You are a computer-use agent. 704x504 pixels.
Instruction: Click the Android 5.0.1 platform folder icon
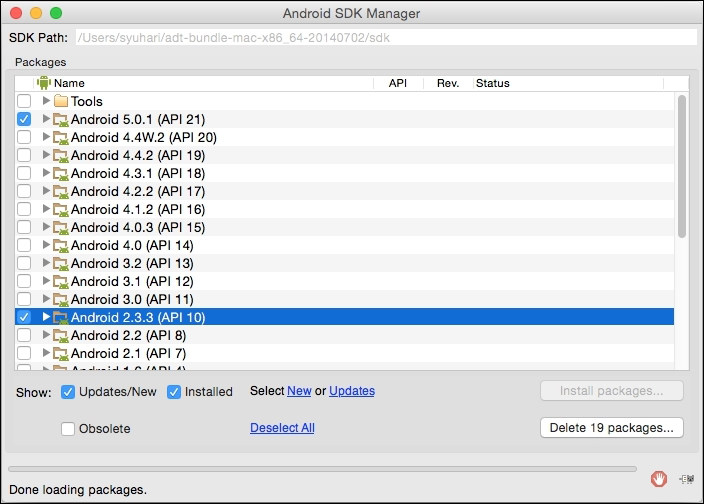click(60, 119)
